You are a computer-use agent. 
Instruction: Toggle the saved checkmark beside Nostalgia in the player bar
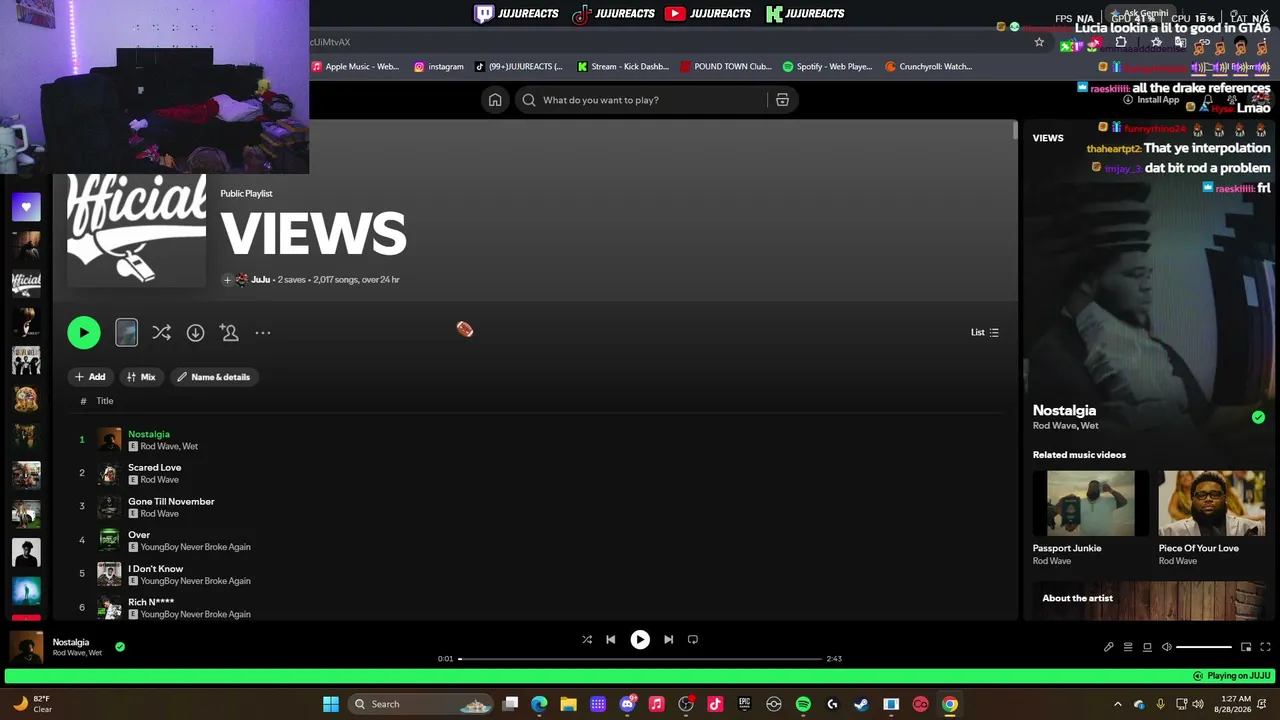120,647
